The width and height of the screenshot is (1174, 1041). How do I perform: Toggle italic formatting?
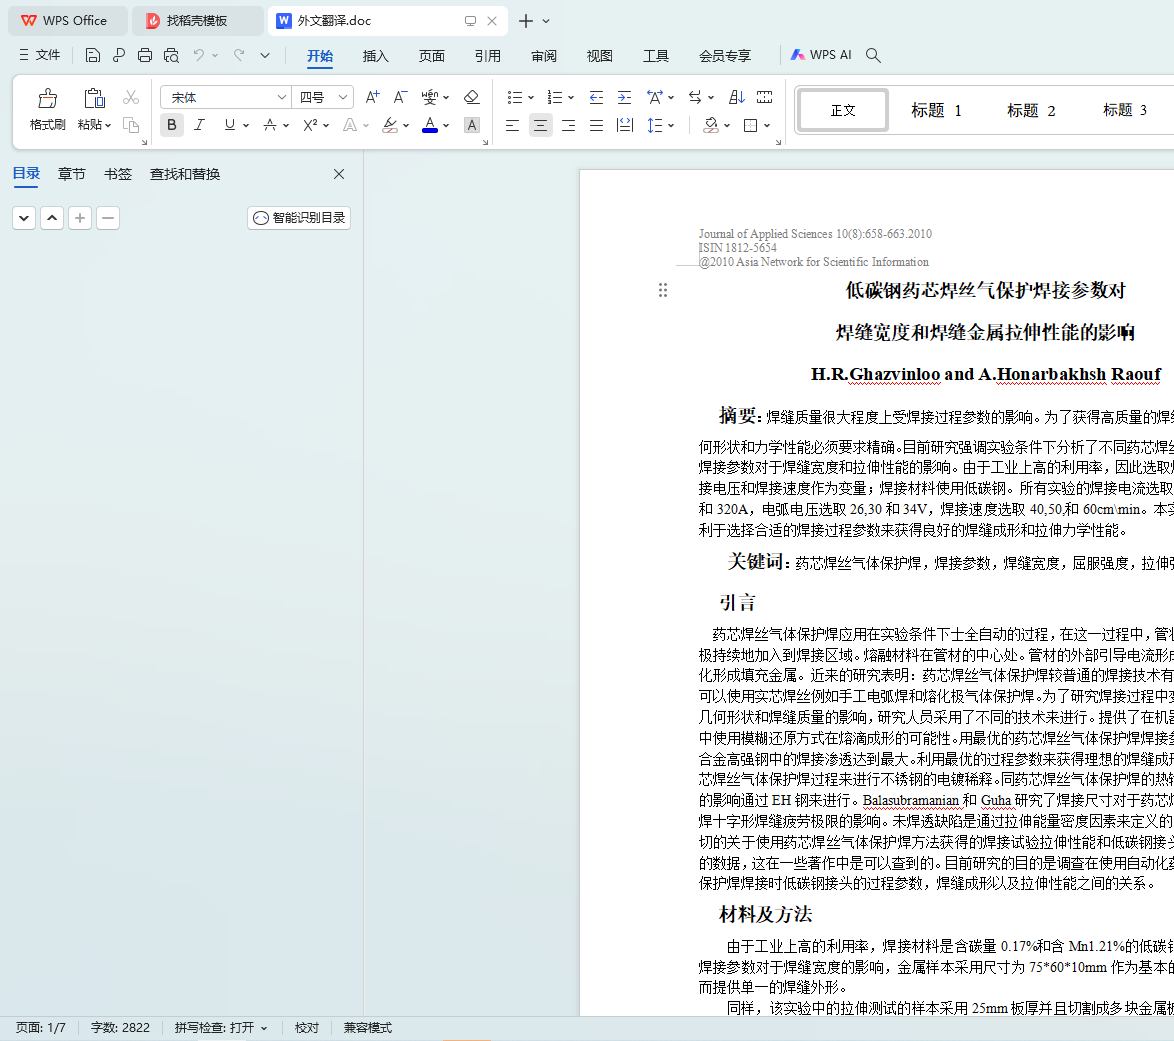point(199,125)
